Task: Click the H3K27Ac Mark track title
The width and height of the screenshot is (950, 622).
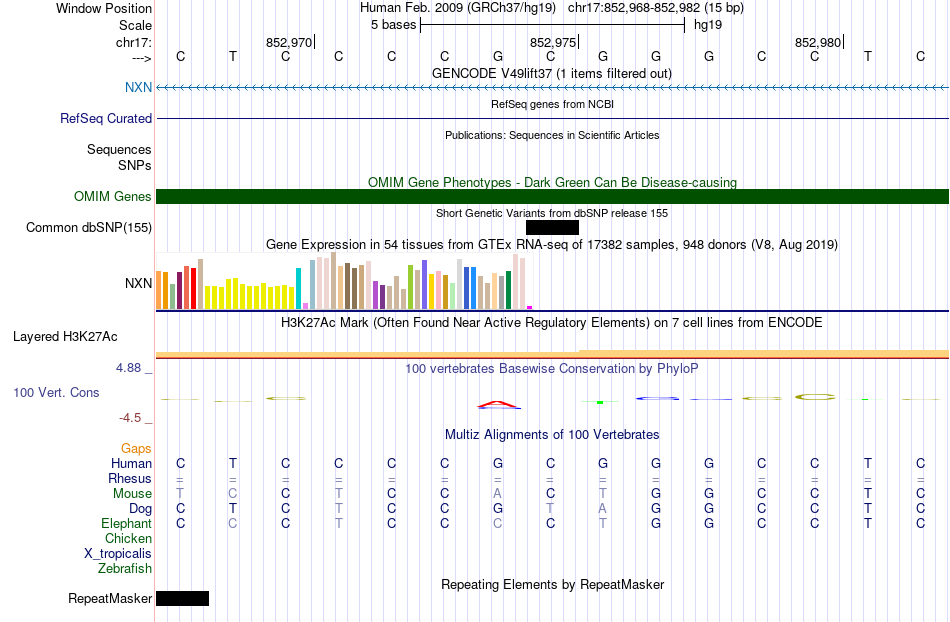Action: [552, 322]
